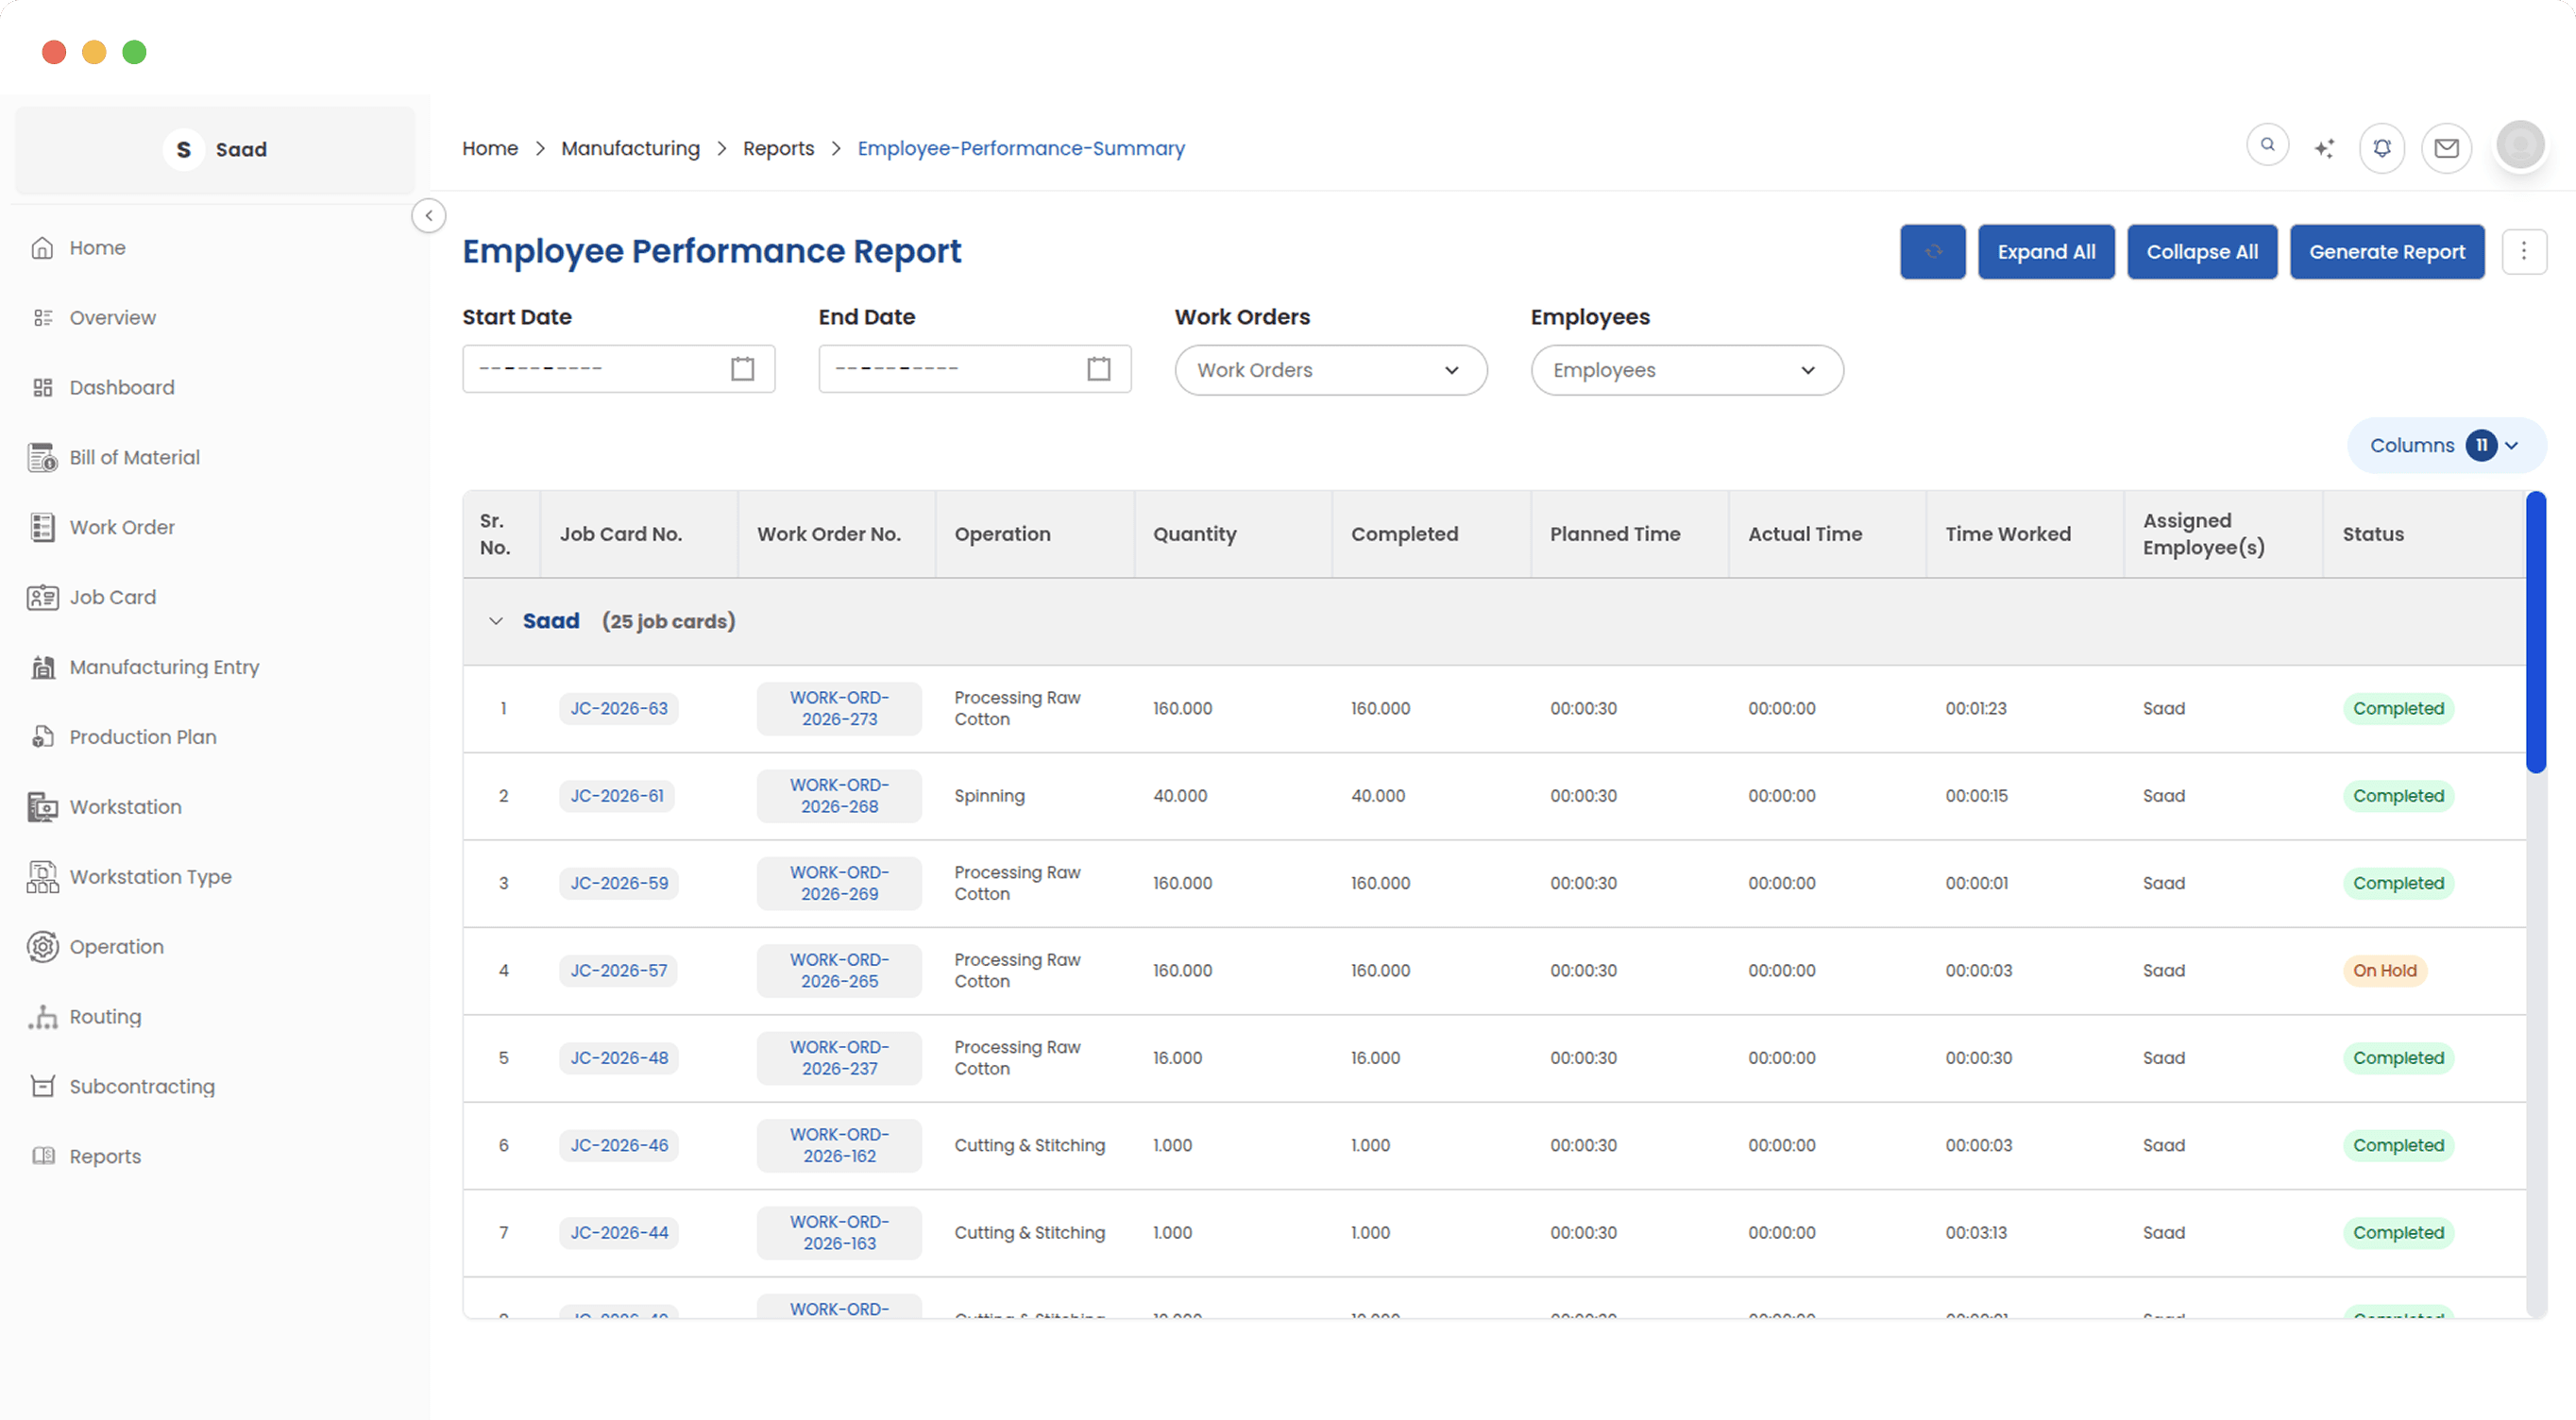Open the Subcontracting section

(x=142, y=1086)
